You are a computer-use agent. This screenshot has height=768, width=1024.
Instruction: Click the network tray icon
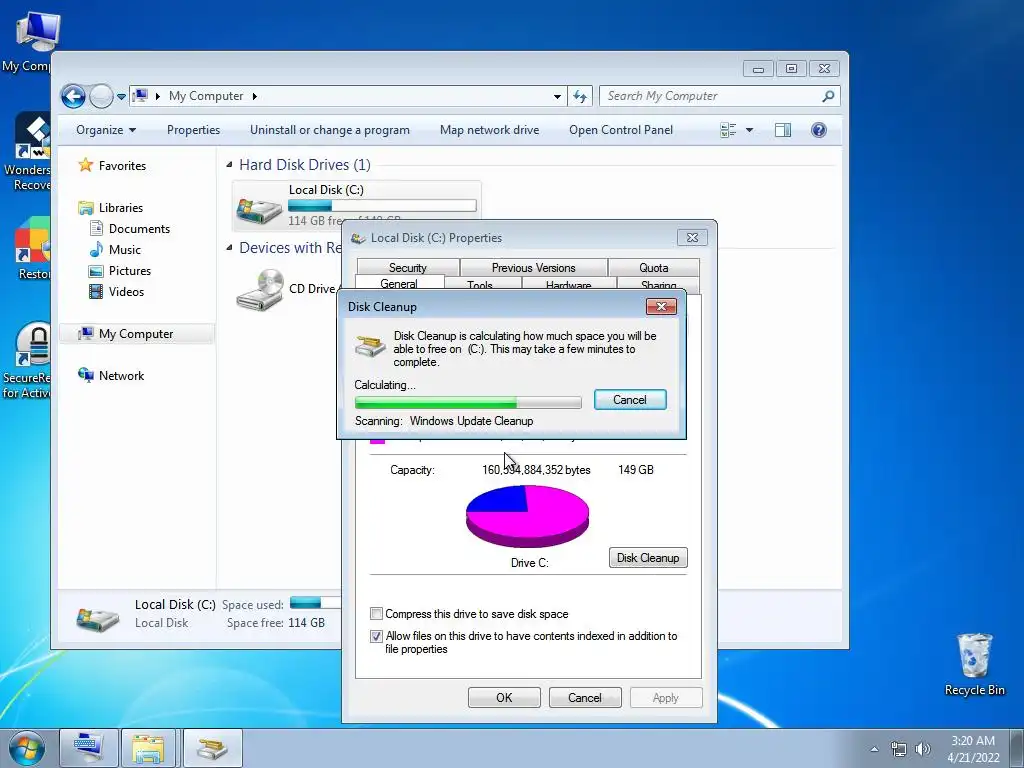(x=899, y=749)
